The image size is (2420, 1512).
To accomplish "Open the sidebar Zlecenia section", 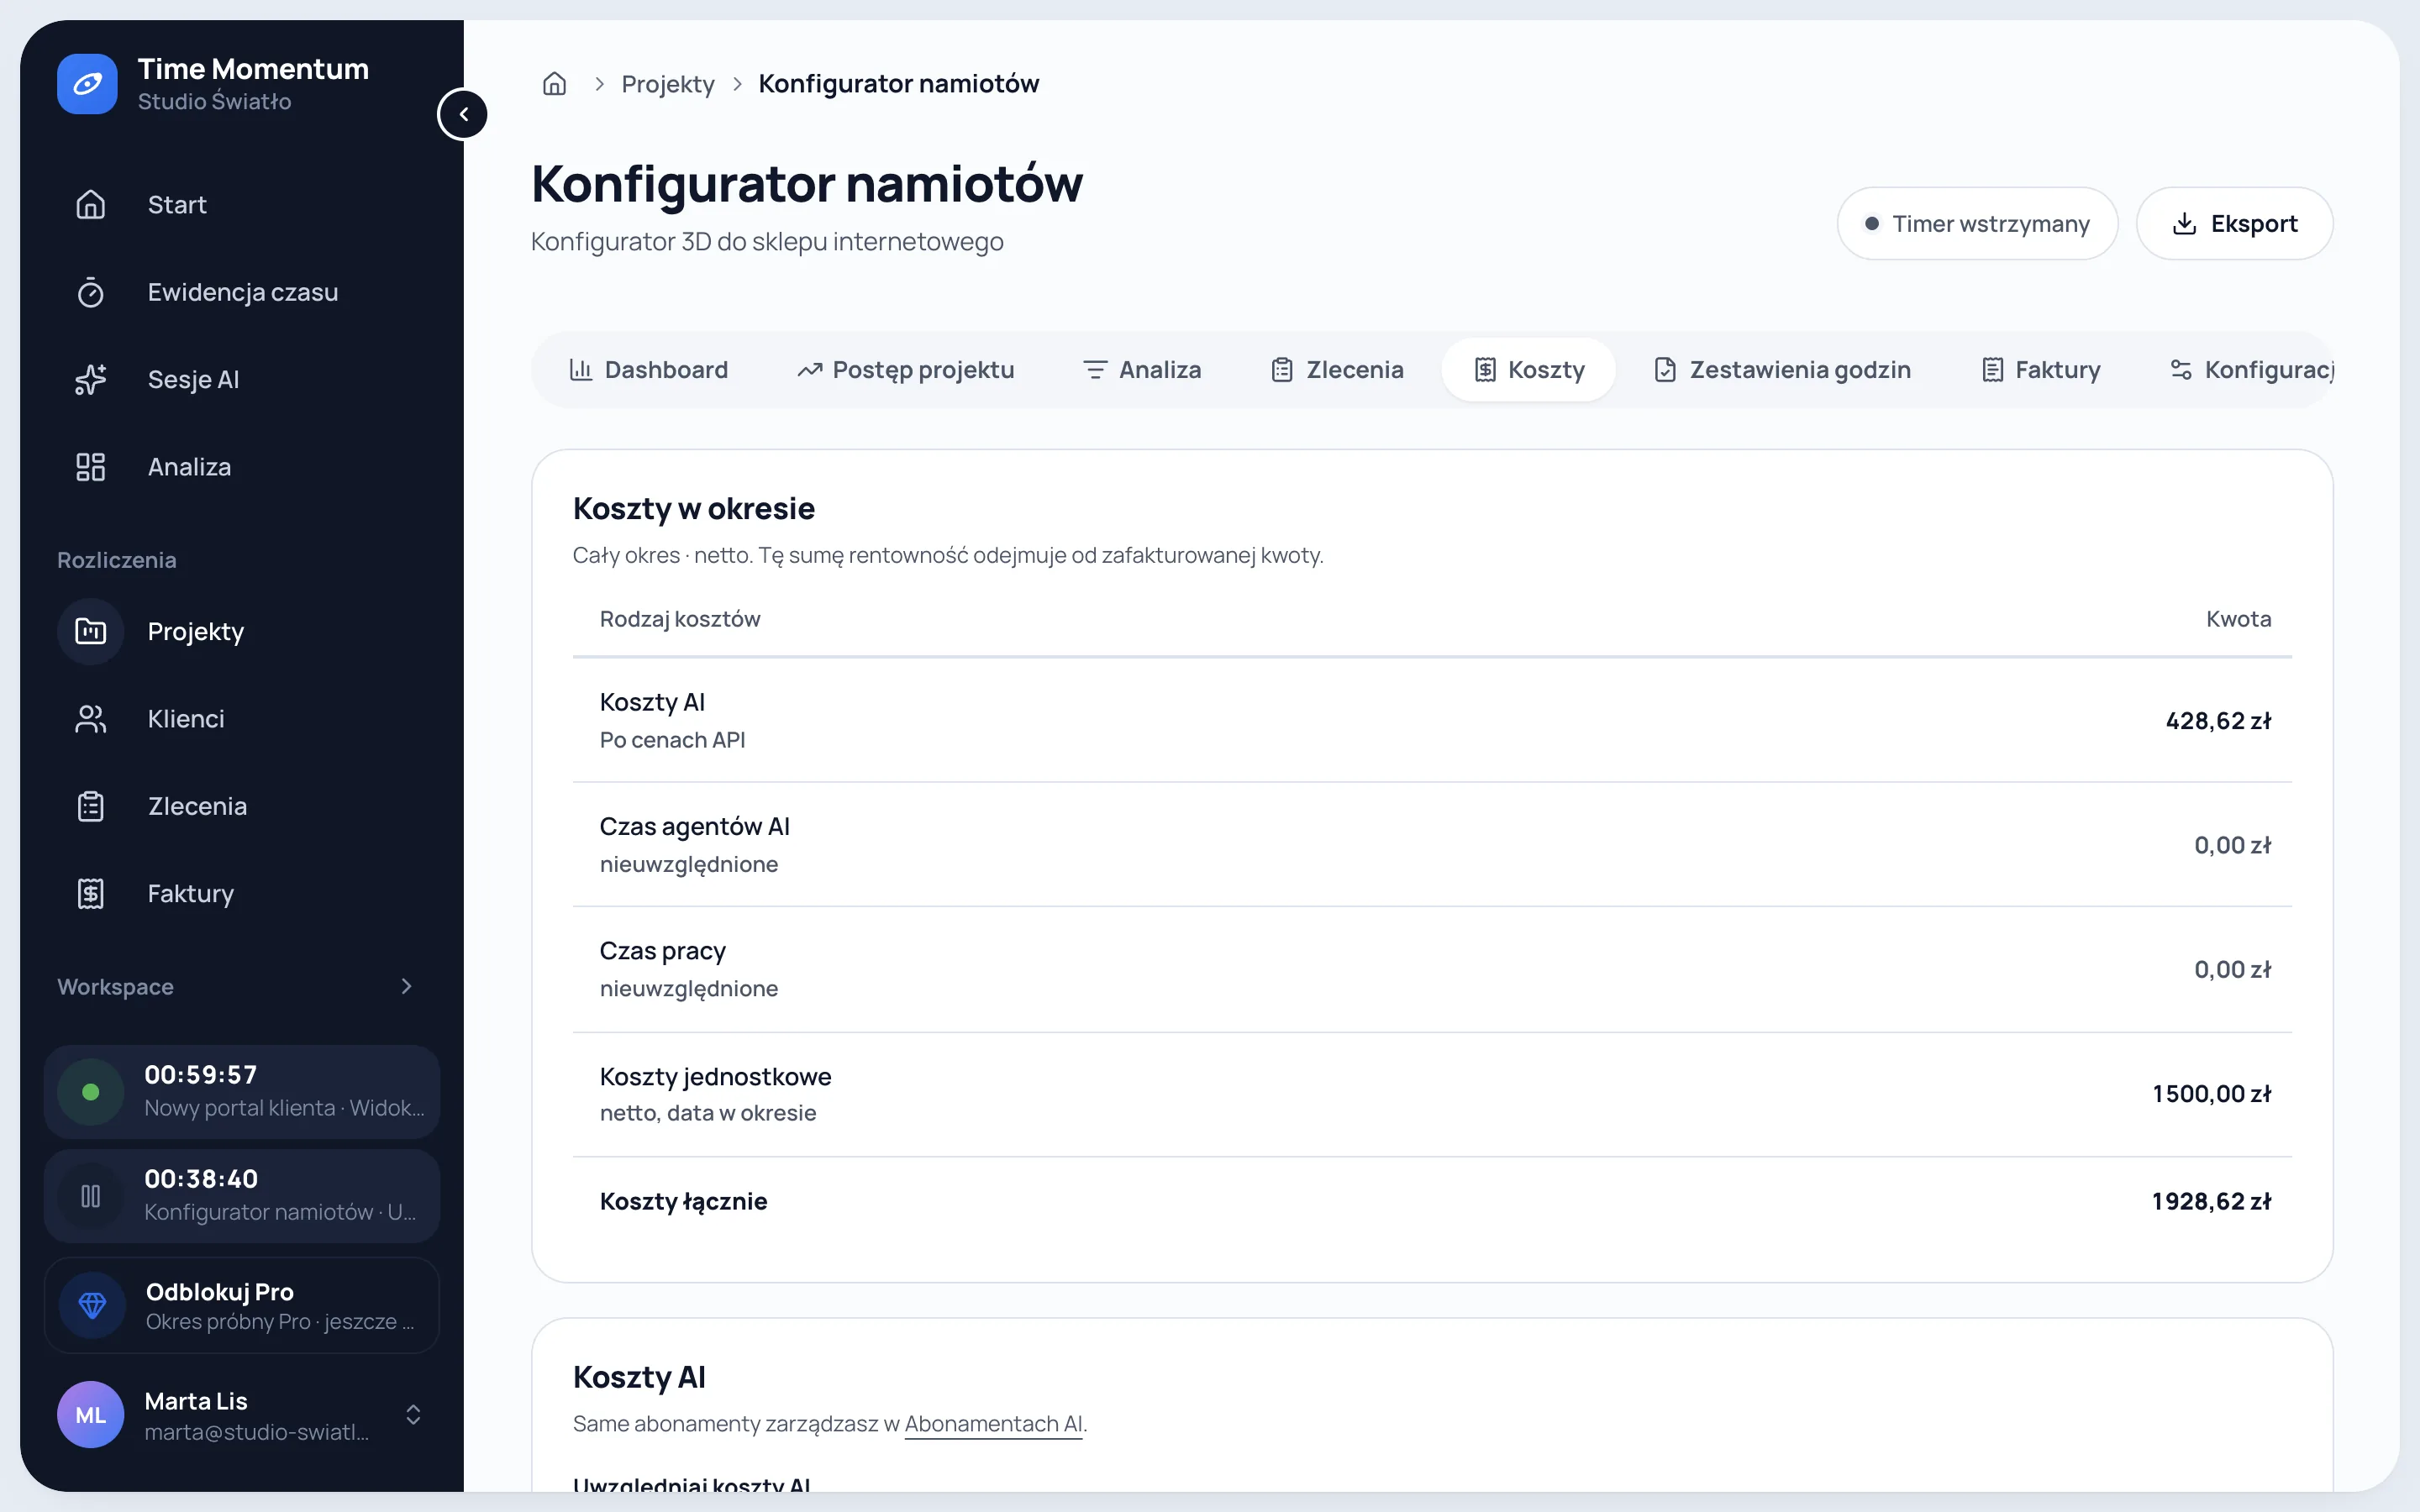I will pos(242,806).
